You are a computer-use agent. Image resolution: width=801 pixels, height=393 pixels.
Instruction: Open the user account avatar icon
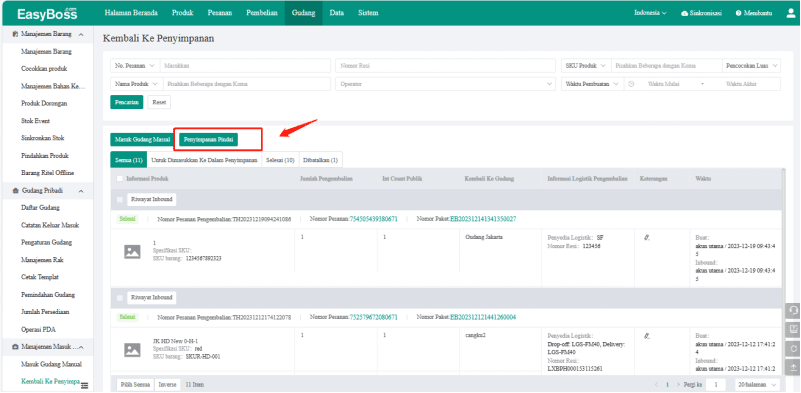[790, 13]
